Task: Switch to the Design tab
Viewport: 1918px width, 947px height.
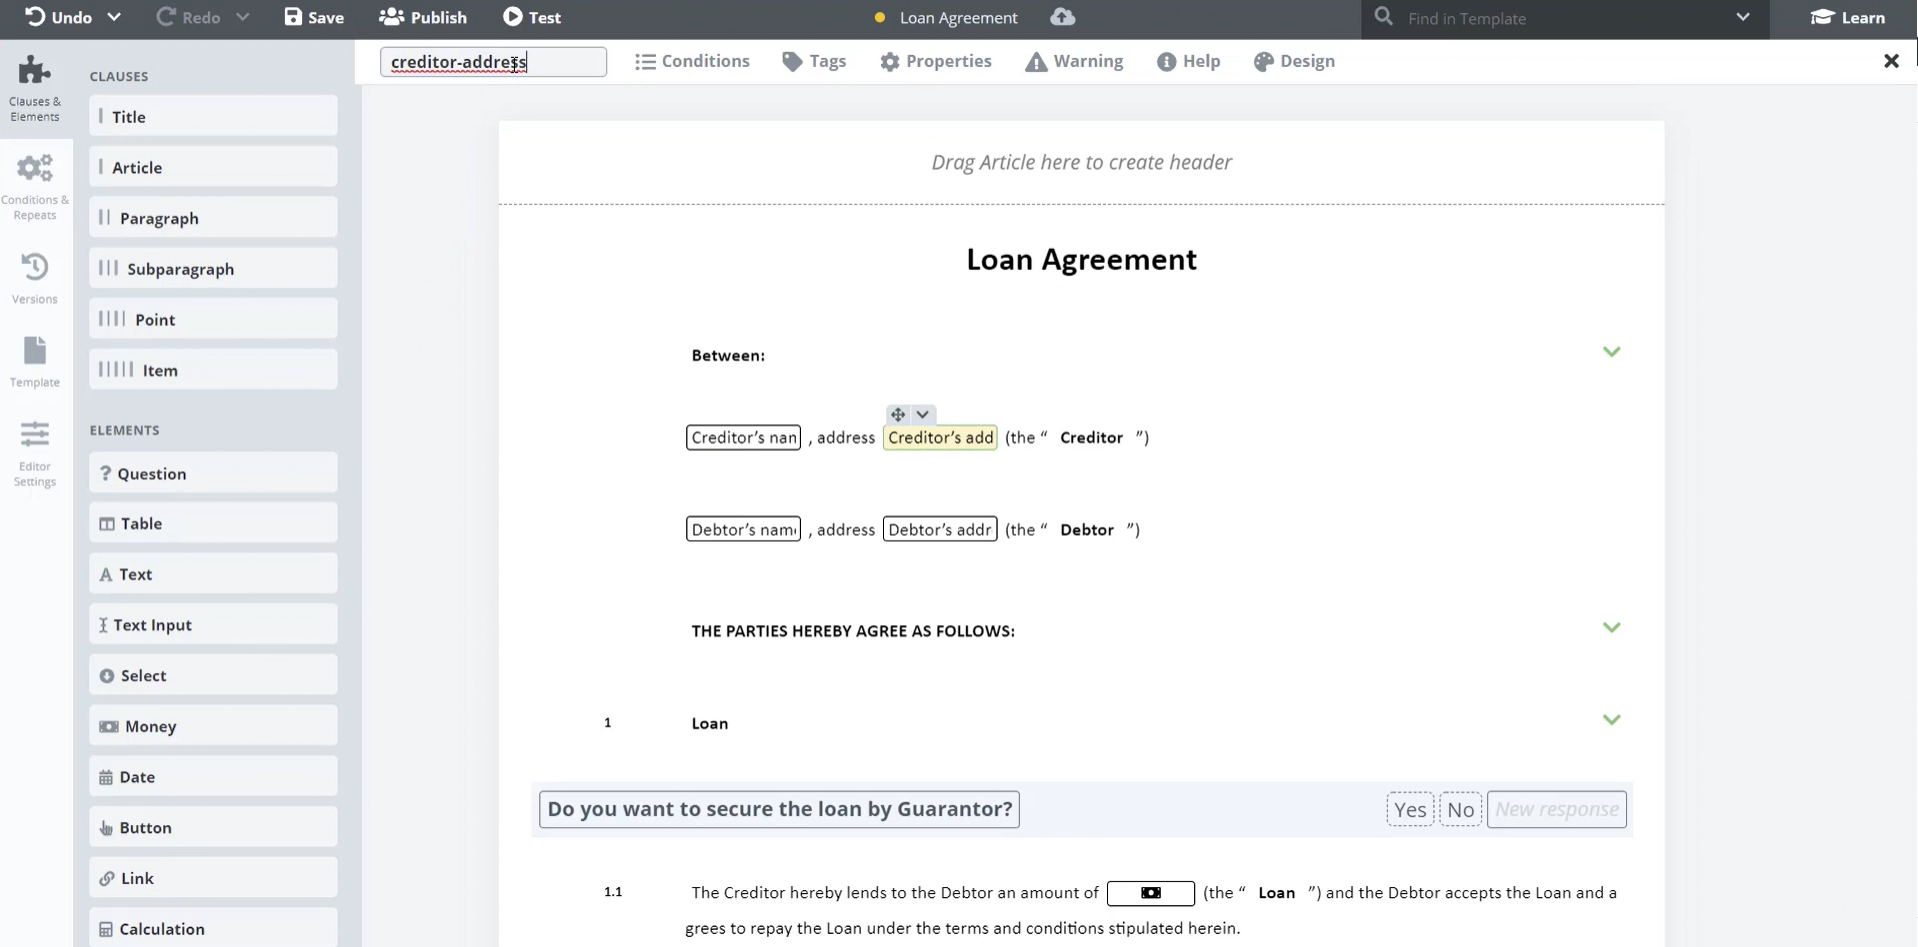Action: [1294, 61]
